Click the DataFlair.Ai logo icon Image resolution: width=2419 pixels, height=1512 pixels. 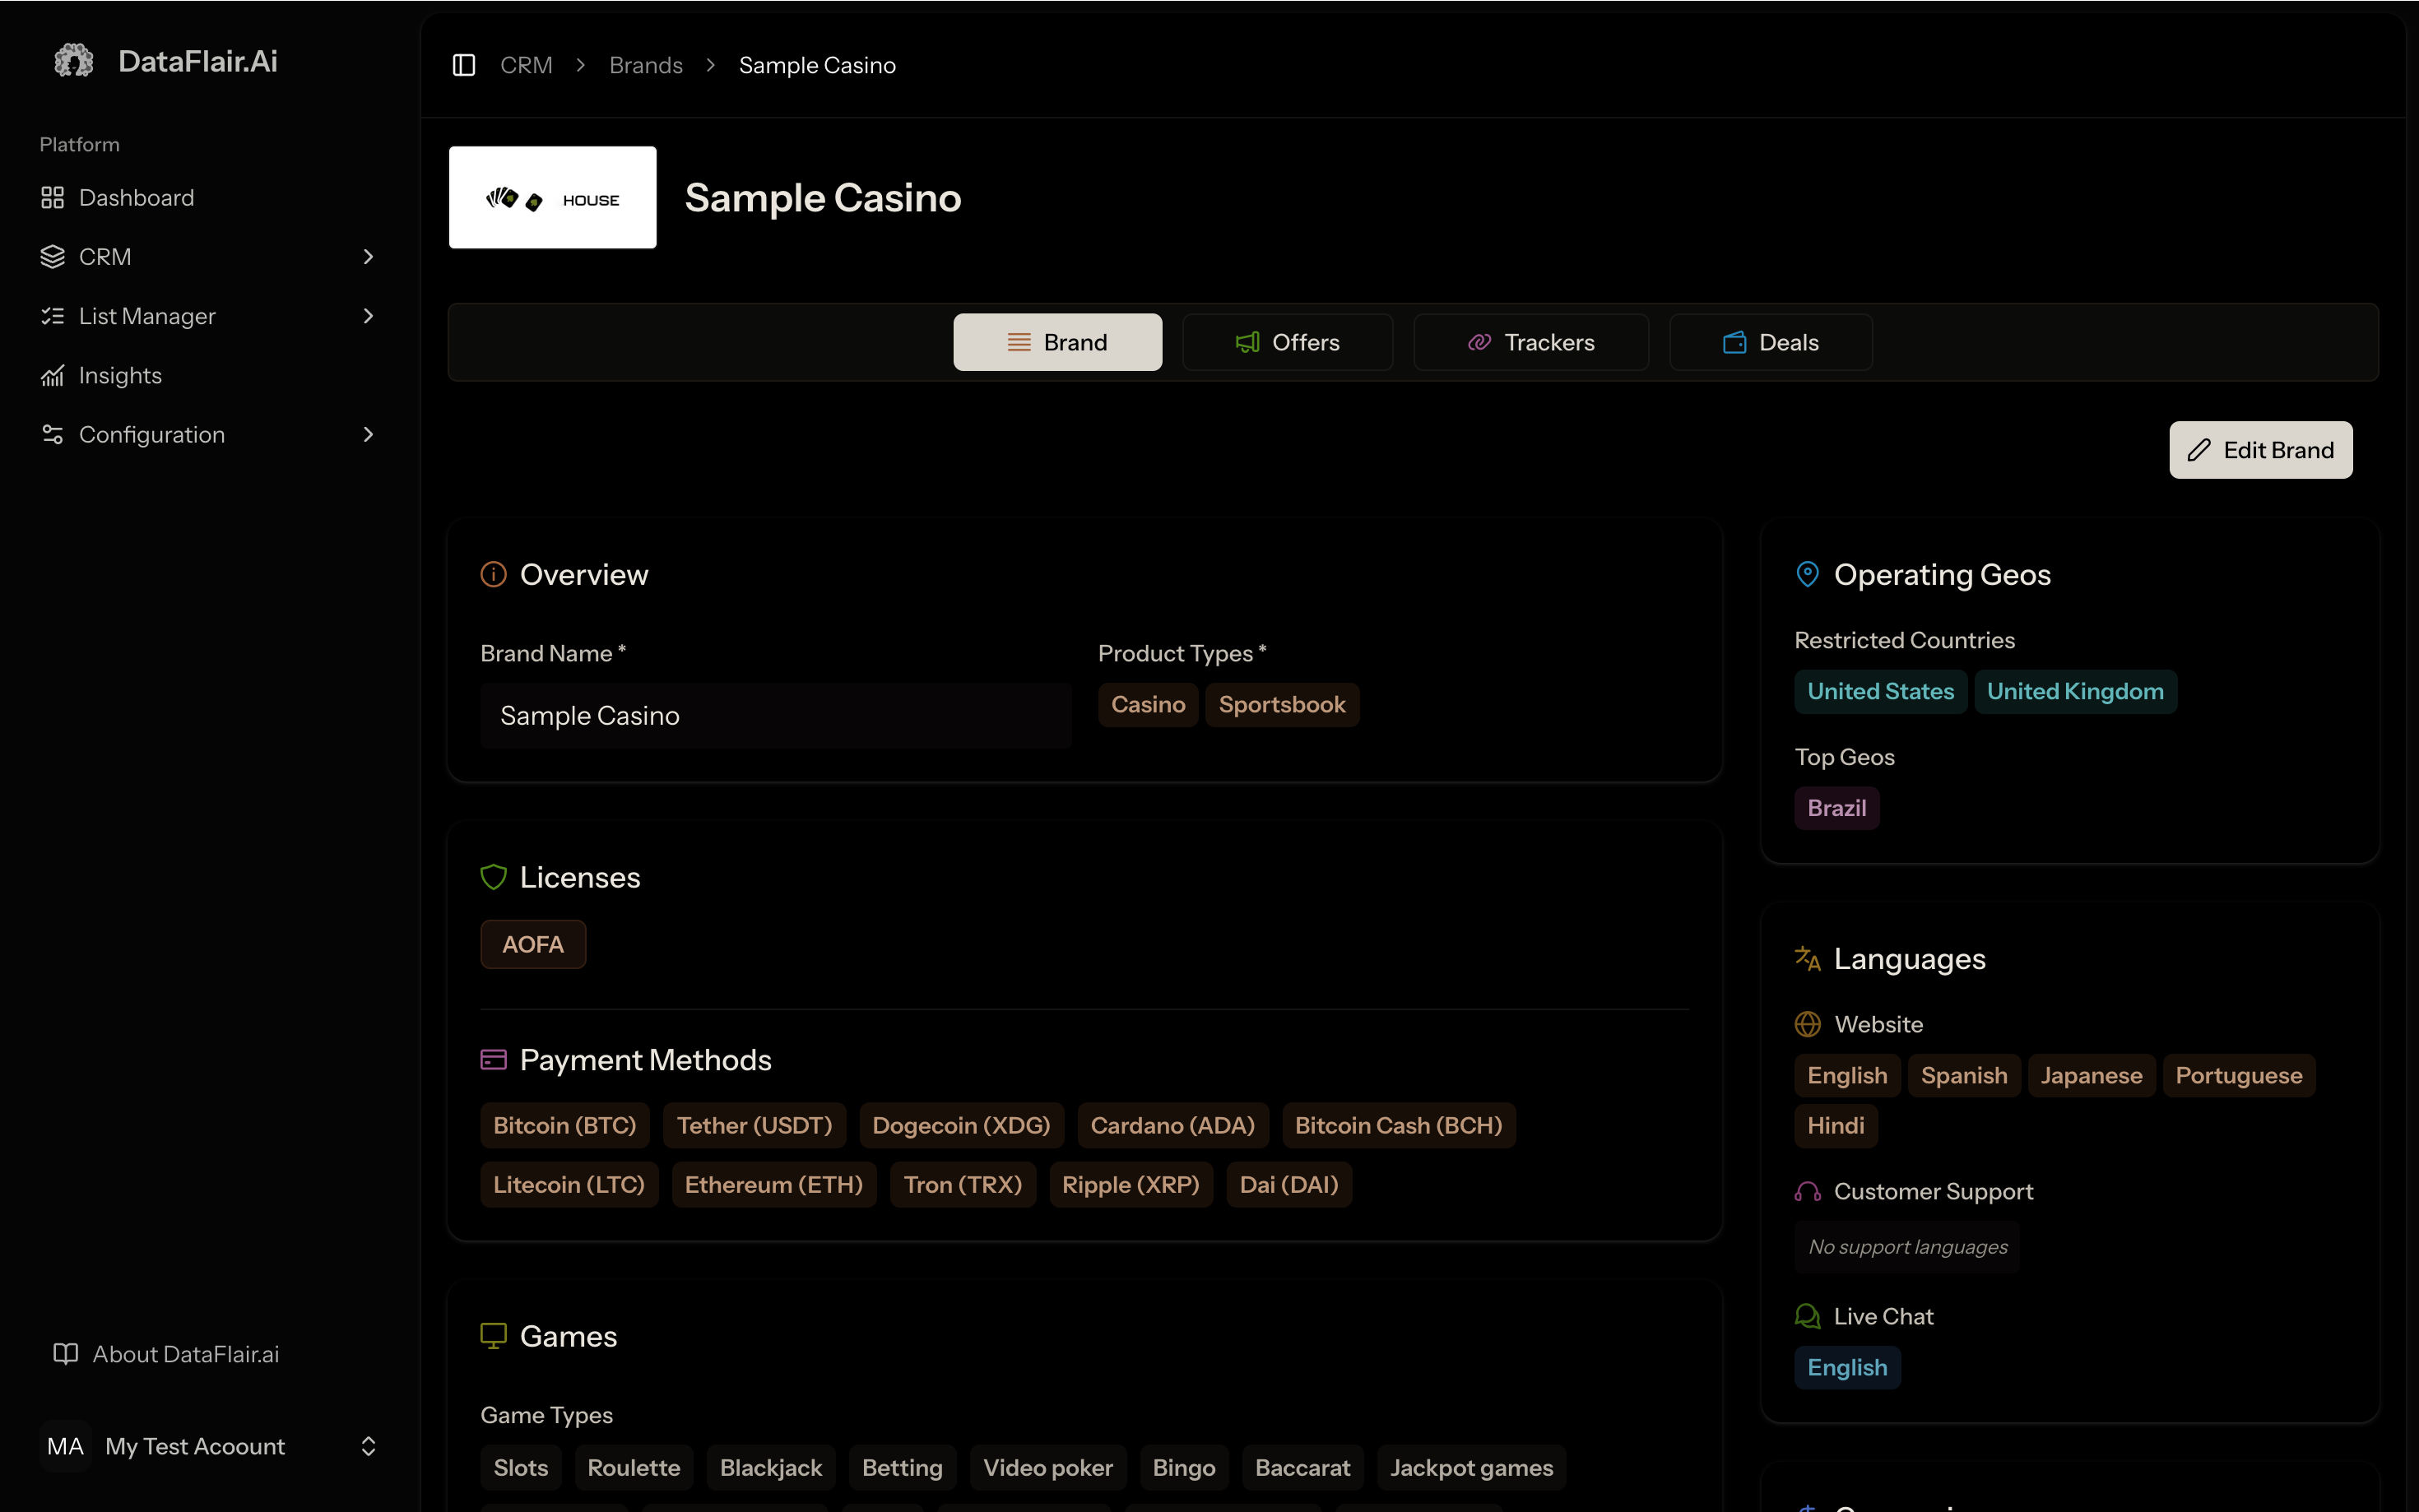click(x=73, y=61)
